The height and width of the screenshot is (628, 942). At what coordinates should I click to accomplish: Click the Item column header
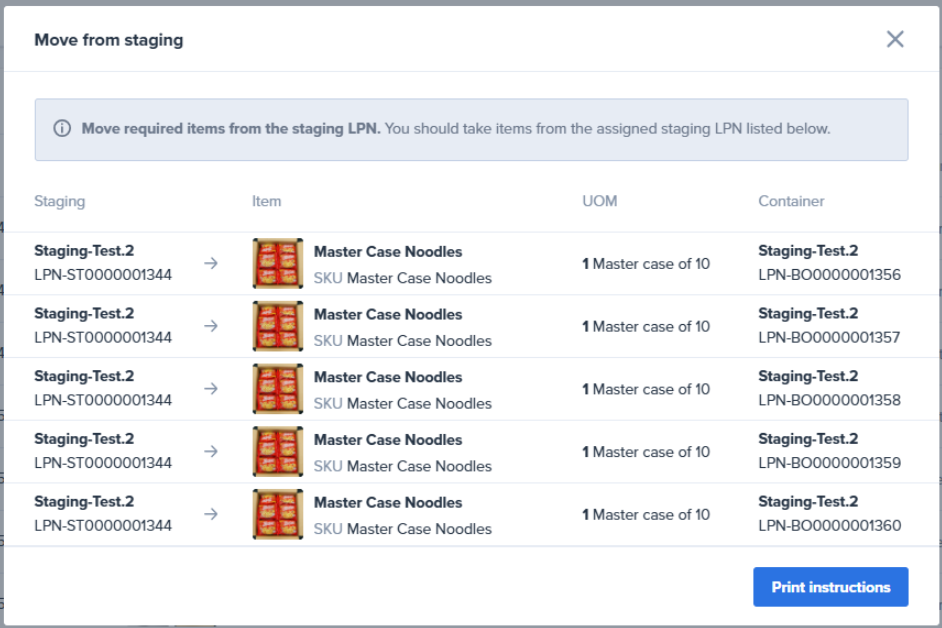click(x=266, y=201)
